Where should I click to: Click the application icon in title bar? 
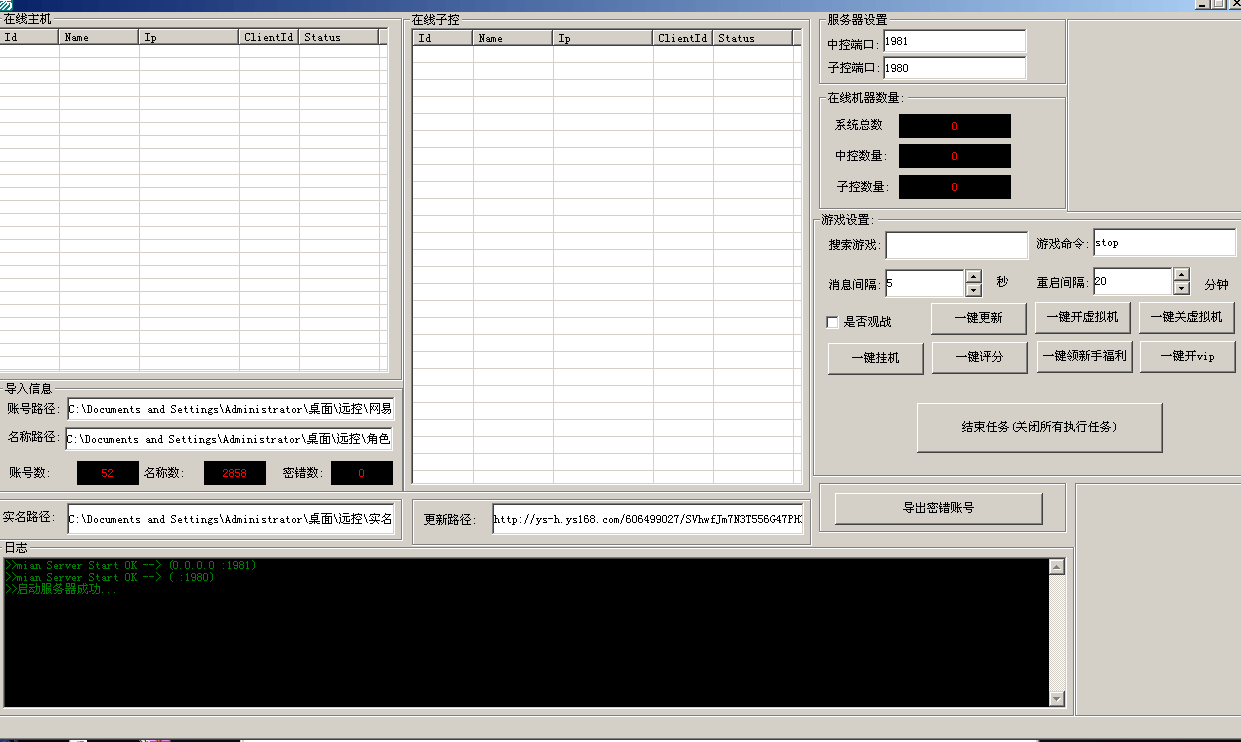pos(6,5)
